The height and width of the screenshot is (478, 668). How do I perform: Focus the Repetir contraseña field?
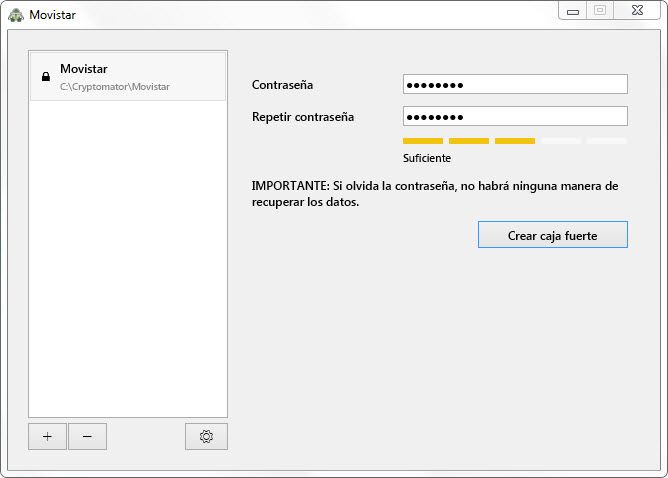click(515, 116)
